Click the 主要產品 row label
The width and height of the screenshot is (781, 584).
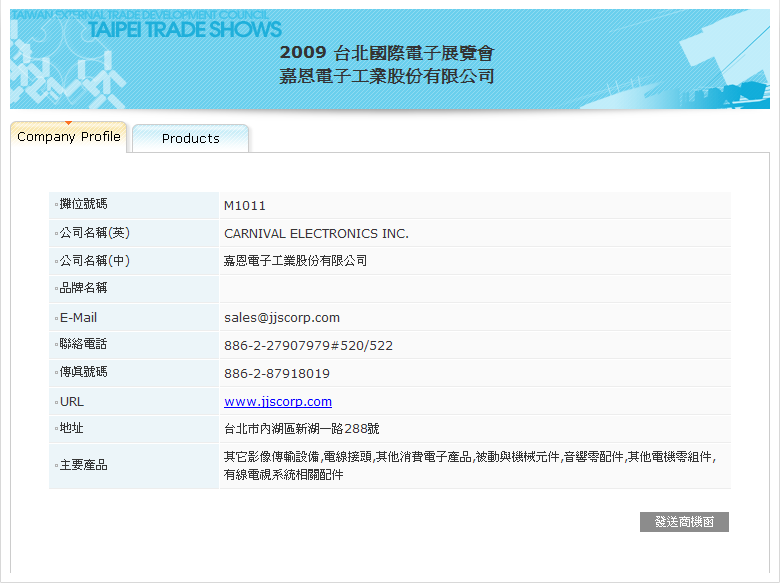[x=83, y=465]
